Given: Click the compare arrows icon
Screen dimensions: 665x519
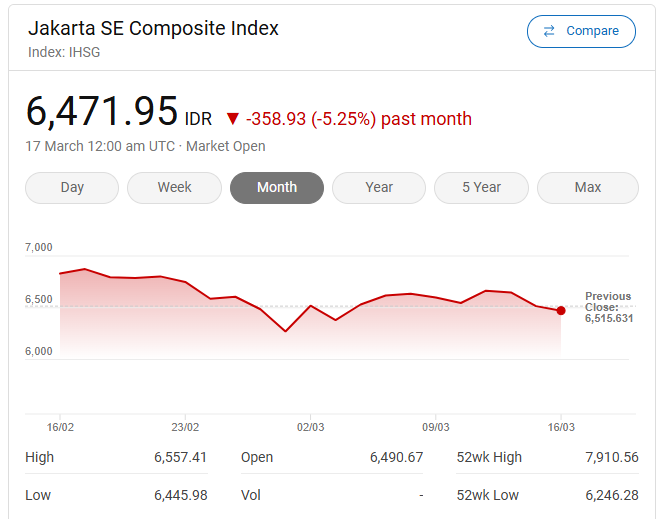Looking at the screenshot, I should tap(549, 31).
